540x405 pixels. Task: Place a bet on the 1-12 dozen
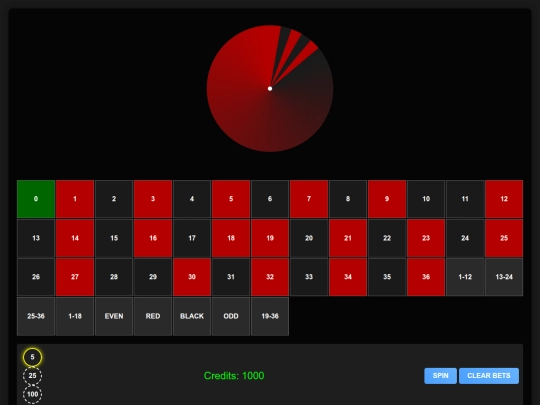point(465,277)
